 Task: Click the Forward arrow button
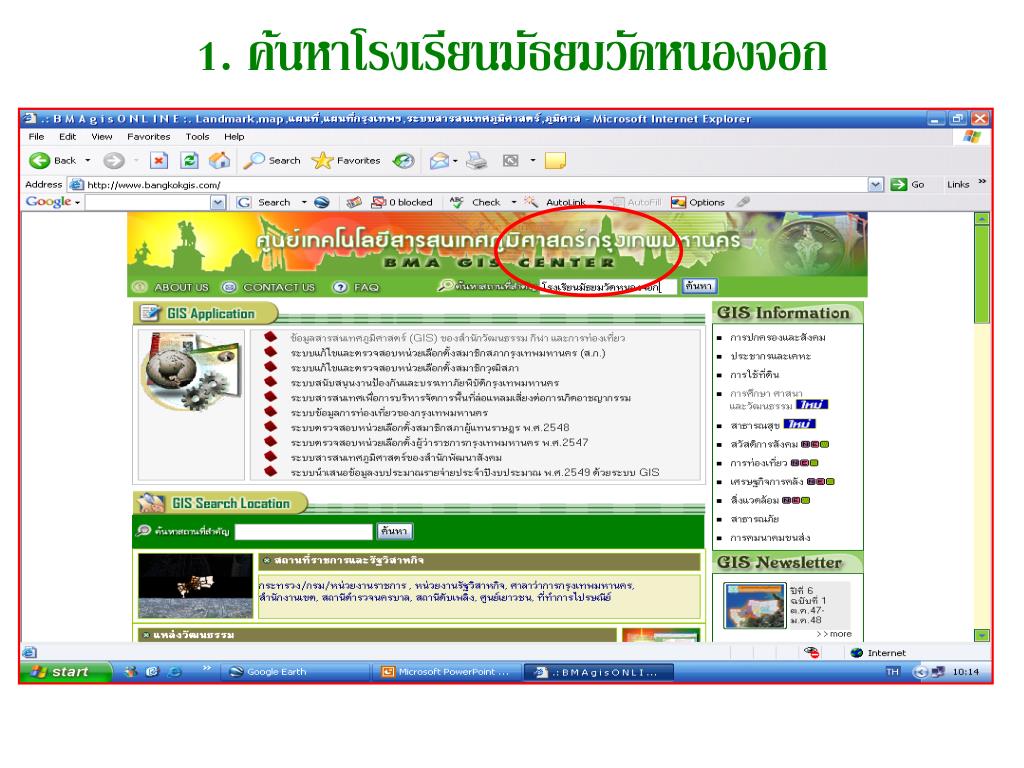point(114,161)
